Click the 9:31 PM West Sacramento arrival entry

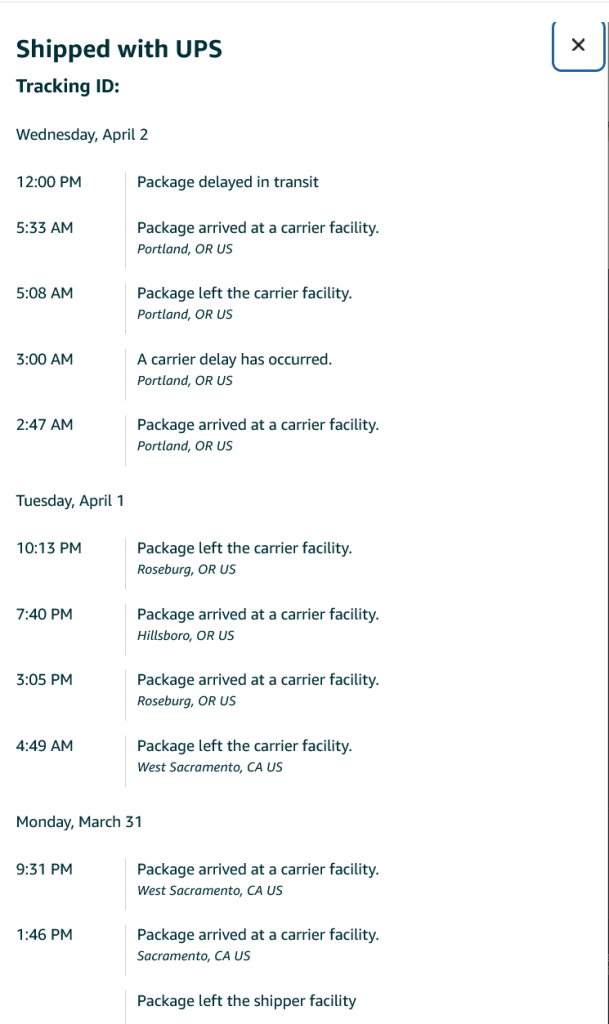click(x=257, y=870)
